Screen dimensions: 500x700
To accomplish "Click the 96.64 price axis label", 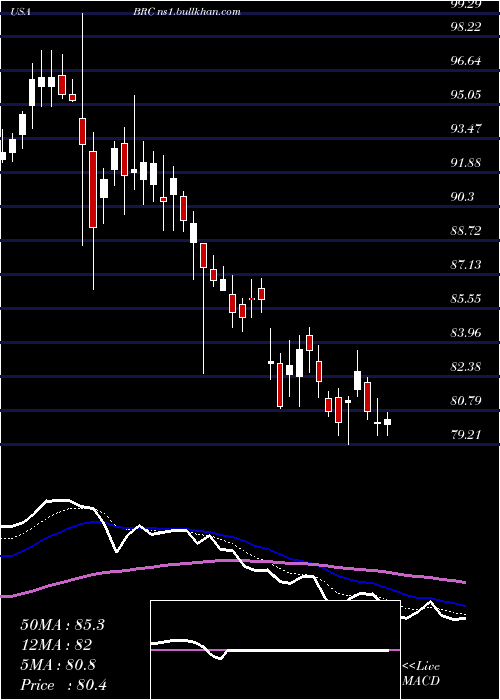I will 467,60.
